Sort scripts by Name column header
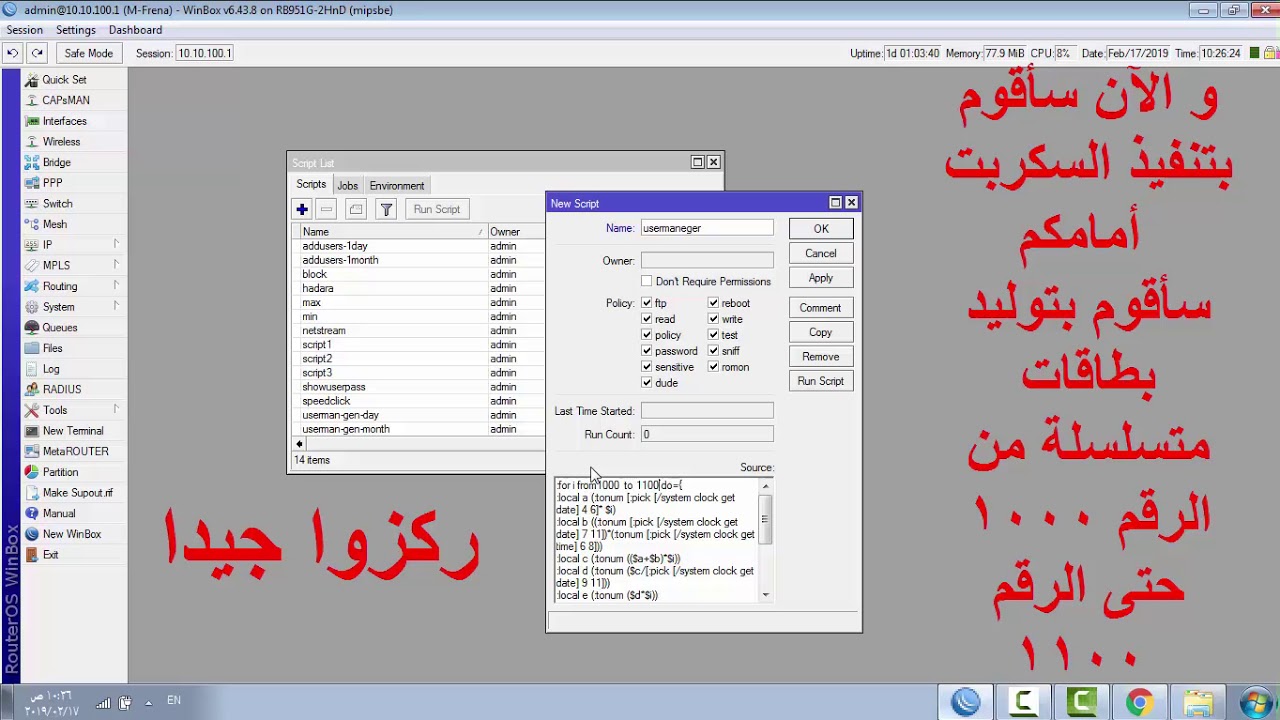This screenshot has height=720, width=1280. click(392, 232)
